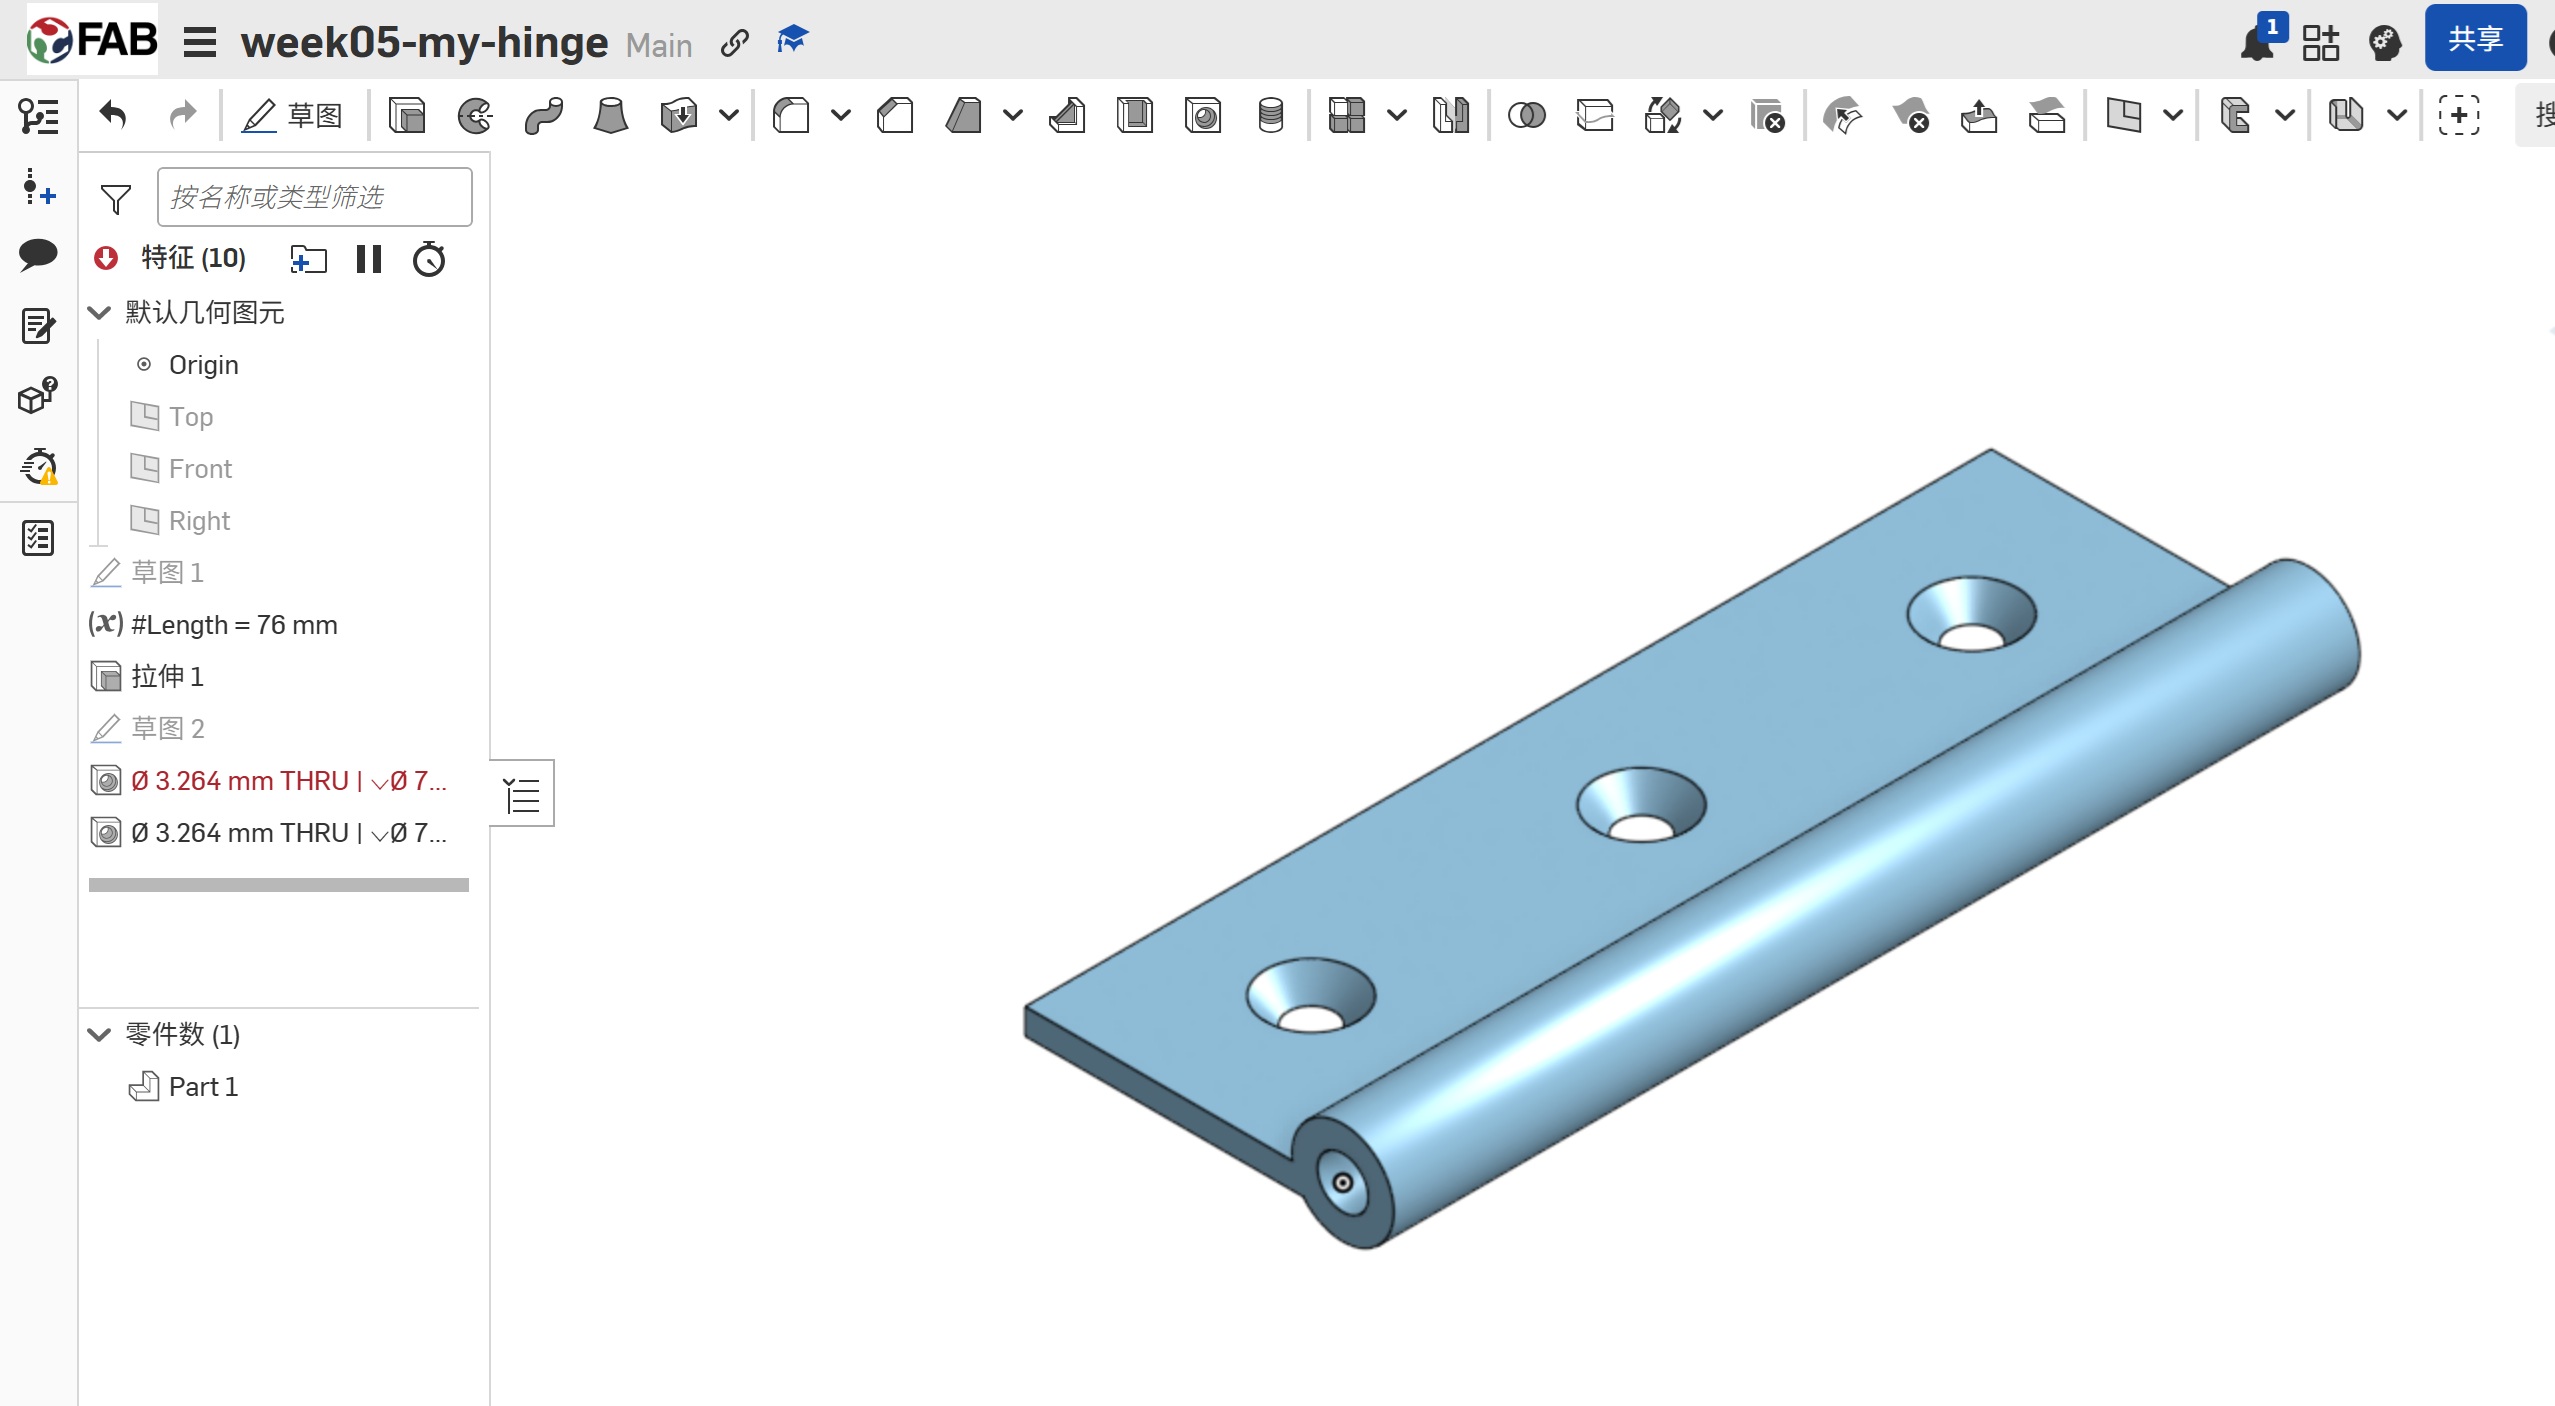Viewport: 2555px width, 1406px height.
Task: Click the Undo arrow
Action: pos(113,116)
